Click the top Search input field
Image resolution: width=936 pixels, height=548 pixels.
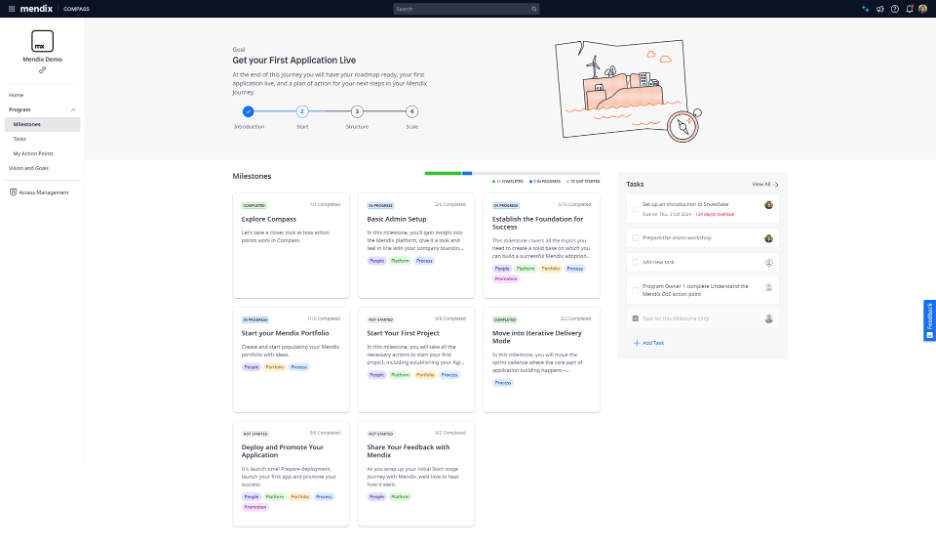[466, 9]
